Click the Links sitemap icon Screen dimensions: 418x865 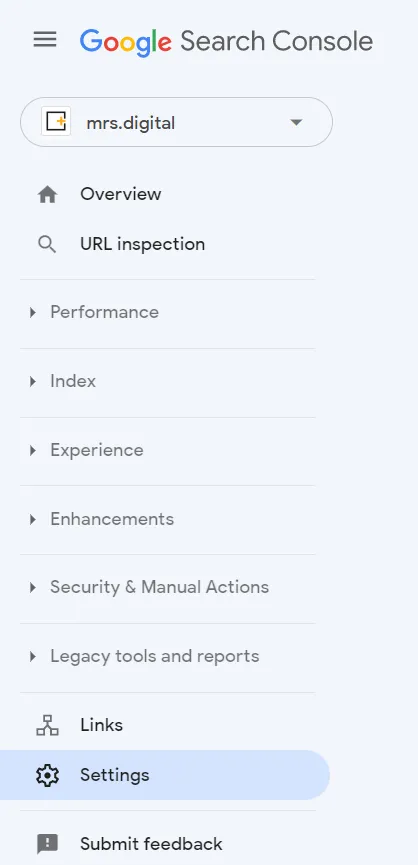pos(47,725)
